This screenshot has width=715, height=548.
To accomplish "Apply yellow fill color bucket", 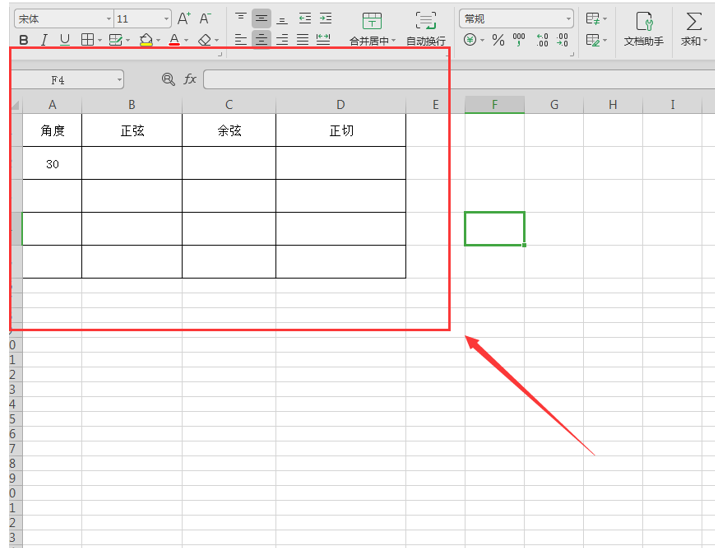I will (146, 40).
